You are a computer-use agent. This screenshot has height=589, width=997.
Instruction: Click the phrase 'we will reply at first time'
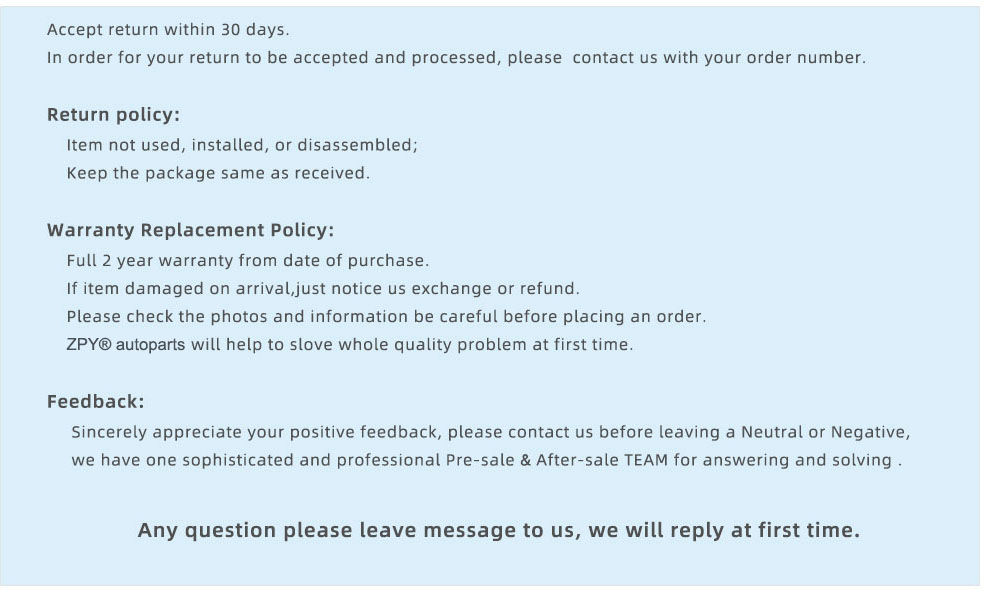pyautogui.click(x=724, y=530)
